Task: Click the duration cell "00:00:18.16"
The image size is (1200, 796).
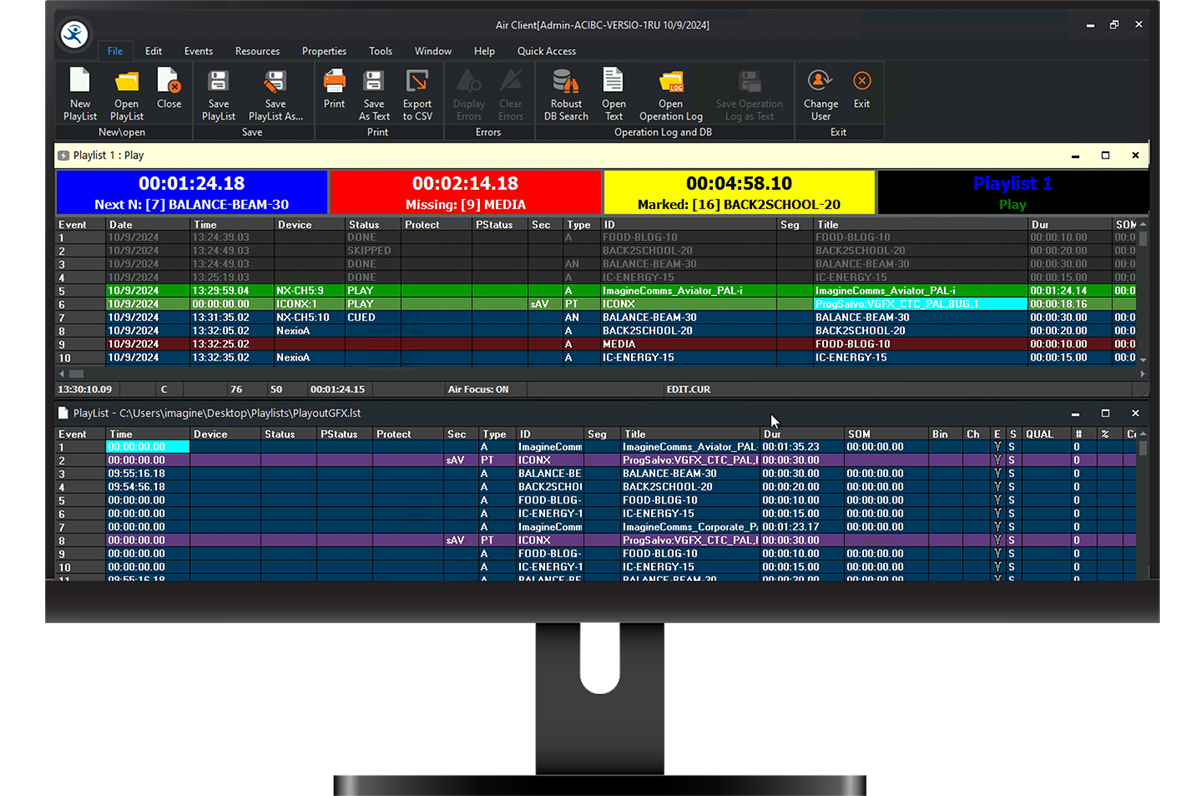Action: [1071, 304]
